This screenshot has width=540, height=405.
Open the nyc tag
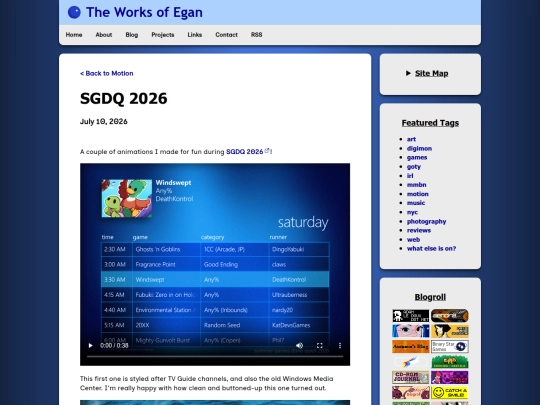[412, 212]
